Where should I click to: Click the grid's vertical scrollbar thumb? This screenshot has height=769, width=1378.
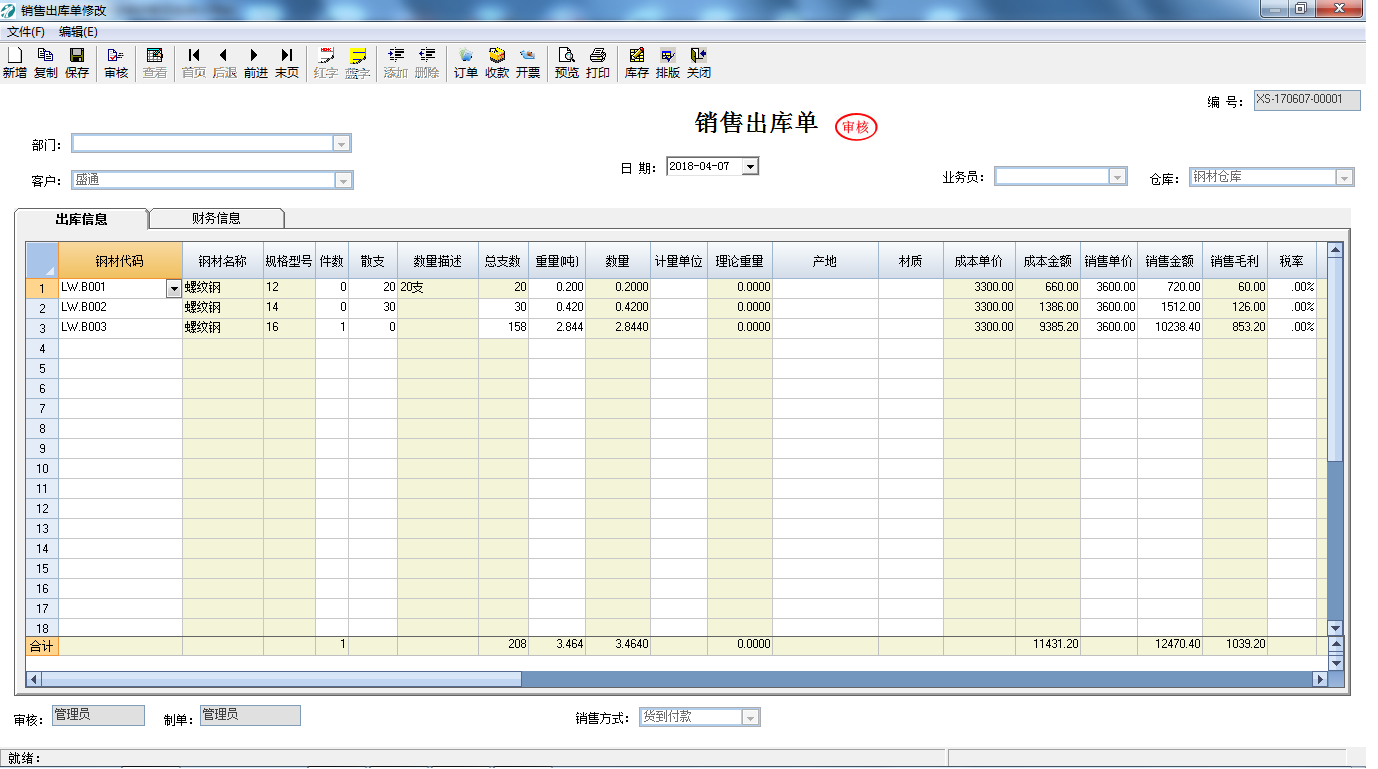point(1335,360)
